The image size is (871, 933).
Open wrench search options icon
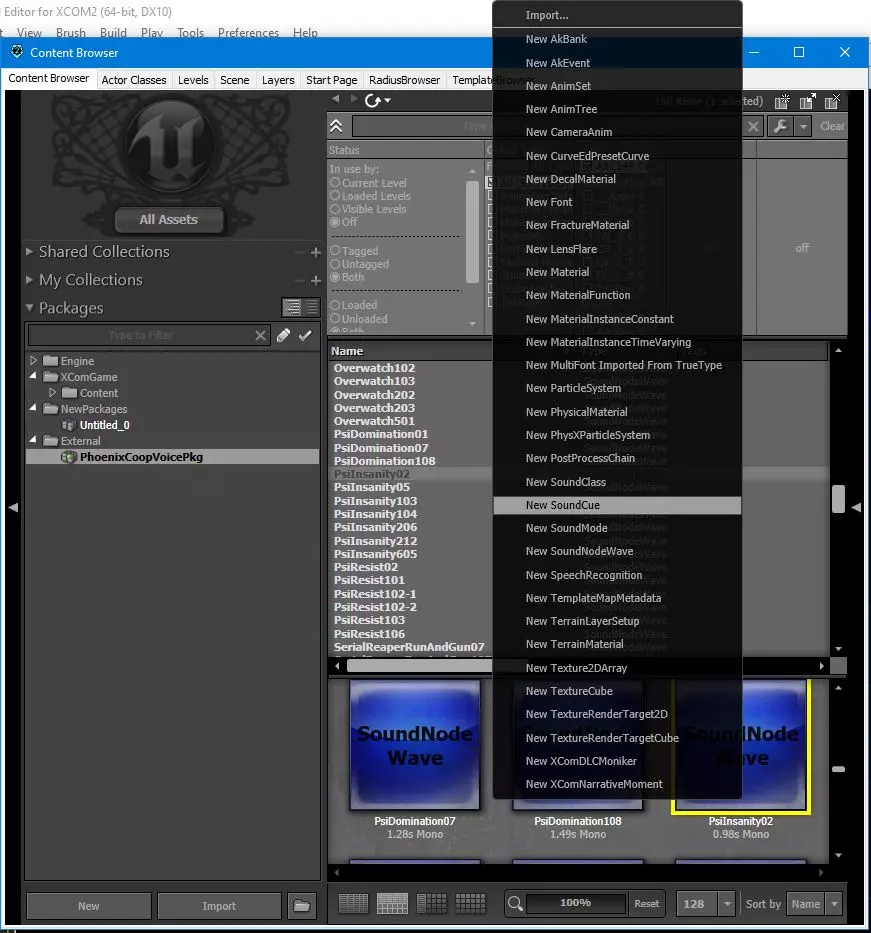pos(781,126)
